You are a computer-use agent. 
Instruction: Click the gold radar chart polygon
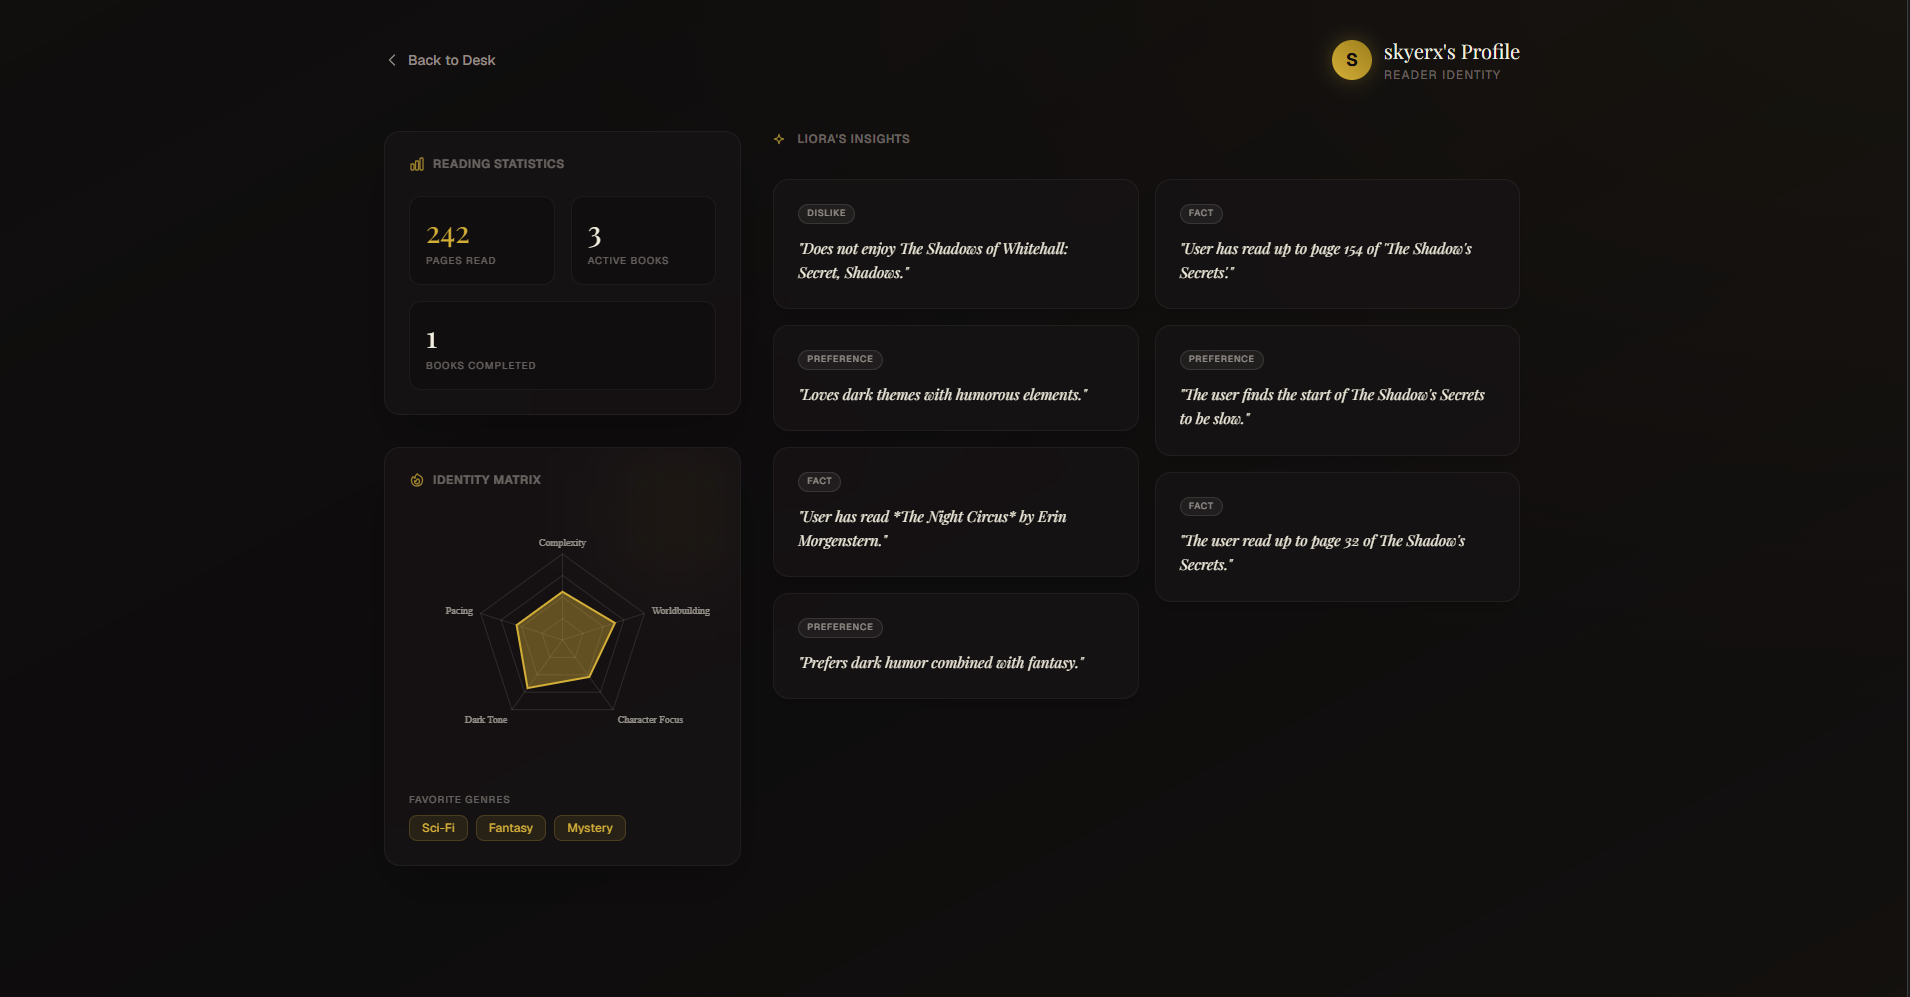562,642
